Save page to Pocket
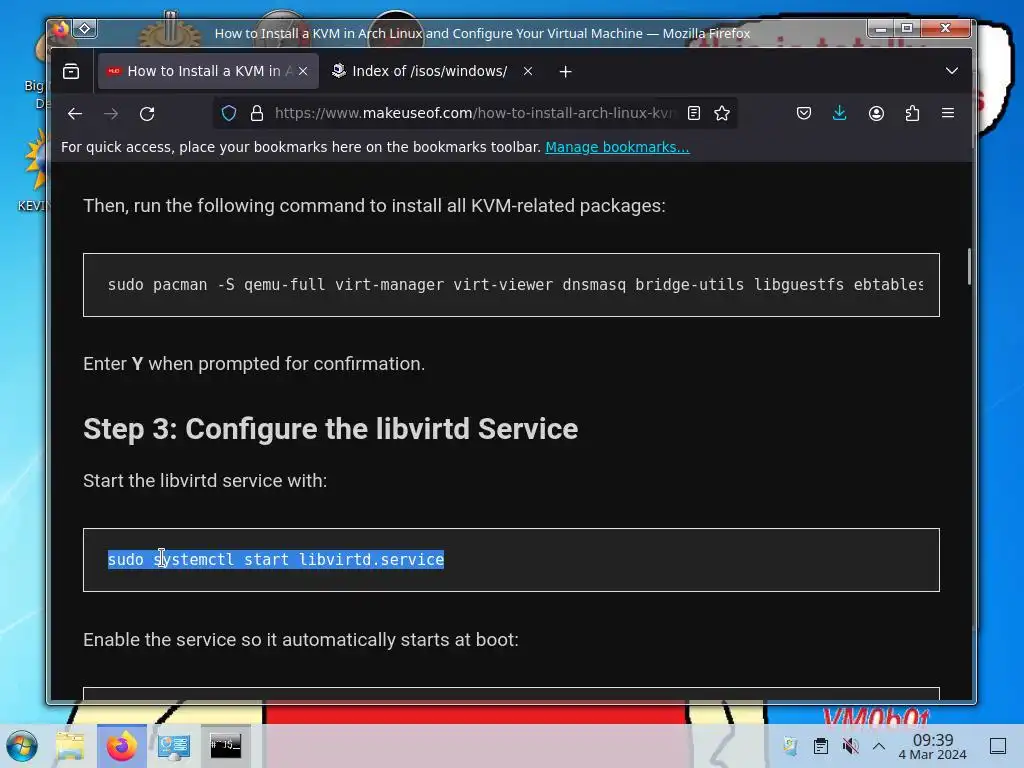 click(804, 114)
